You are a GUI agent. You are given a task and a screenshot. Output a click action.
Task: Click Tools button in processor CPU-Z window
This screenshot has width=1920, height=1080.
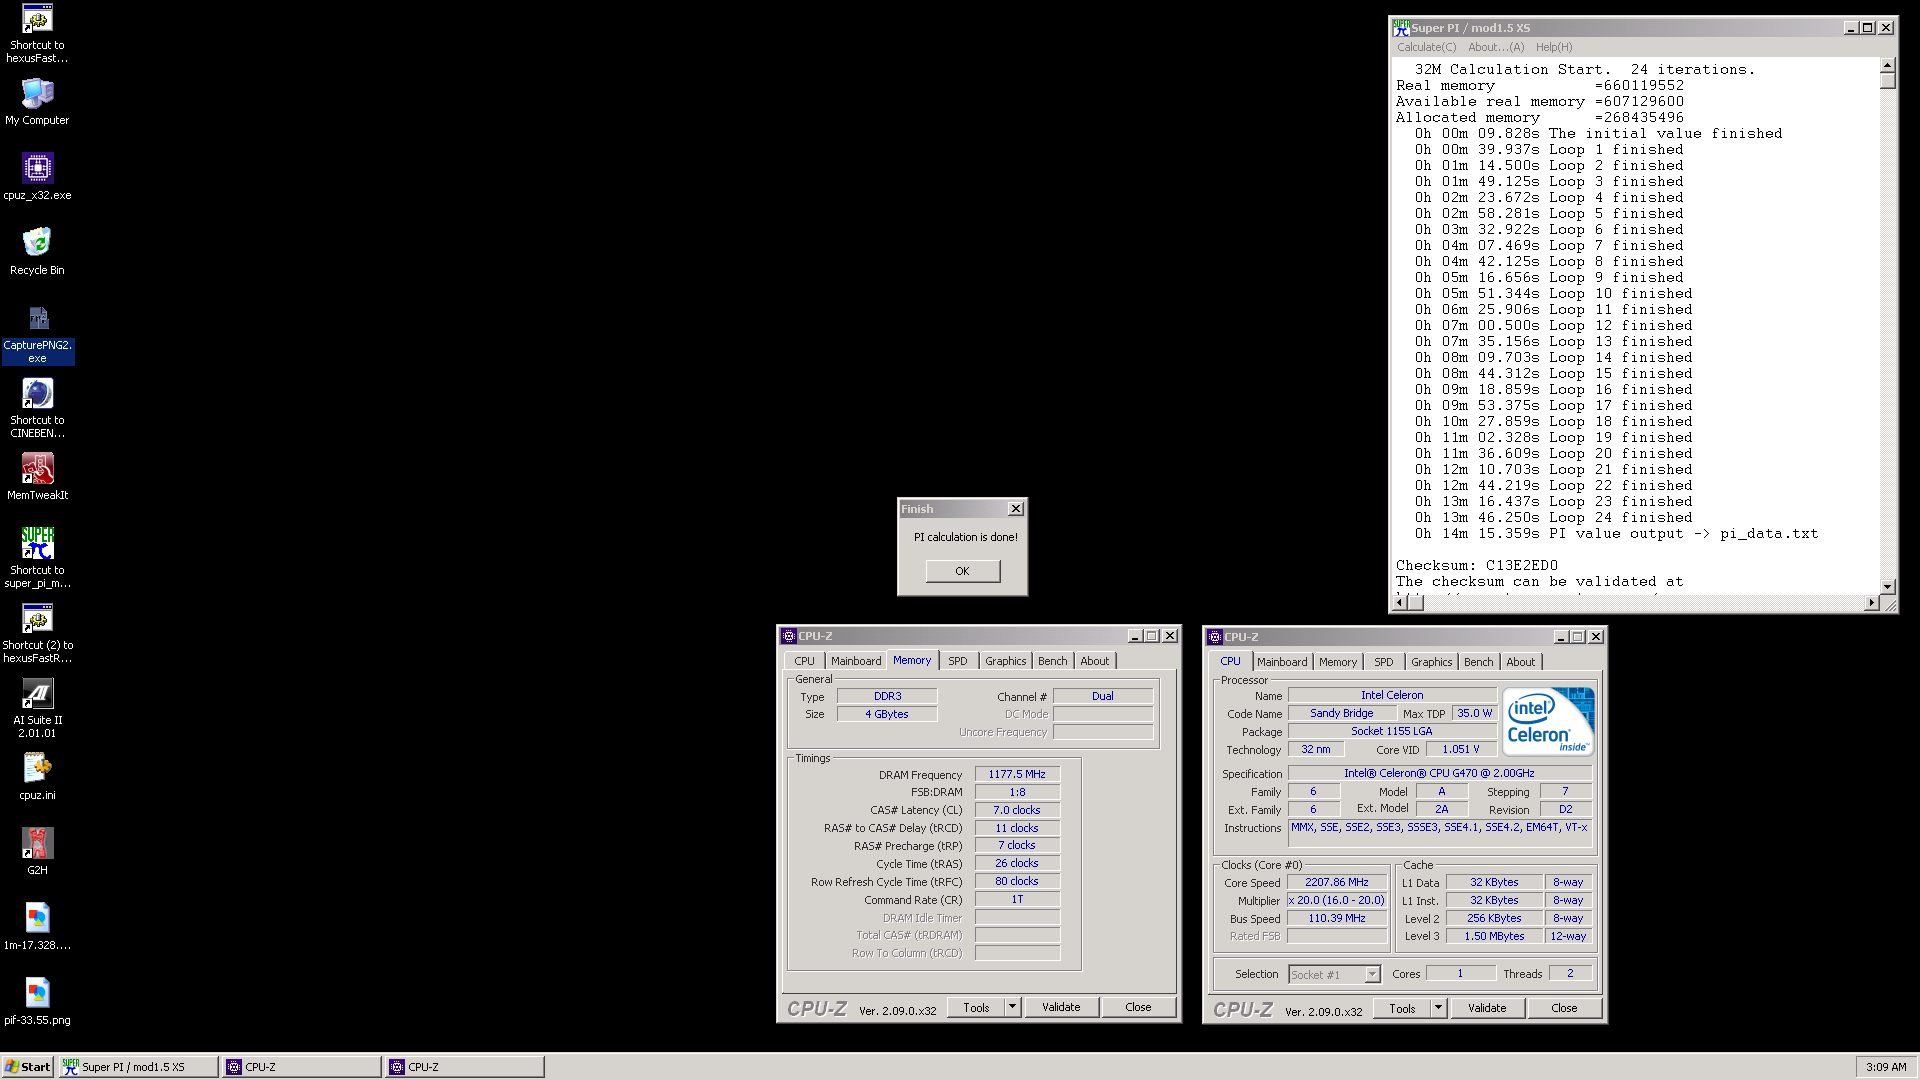point(1402,1008)
